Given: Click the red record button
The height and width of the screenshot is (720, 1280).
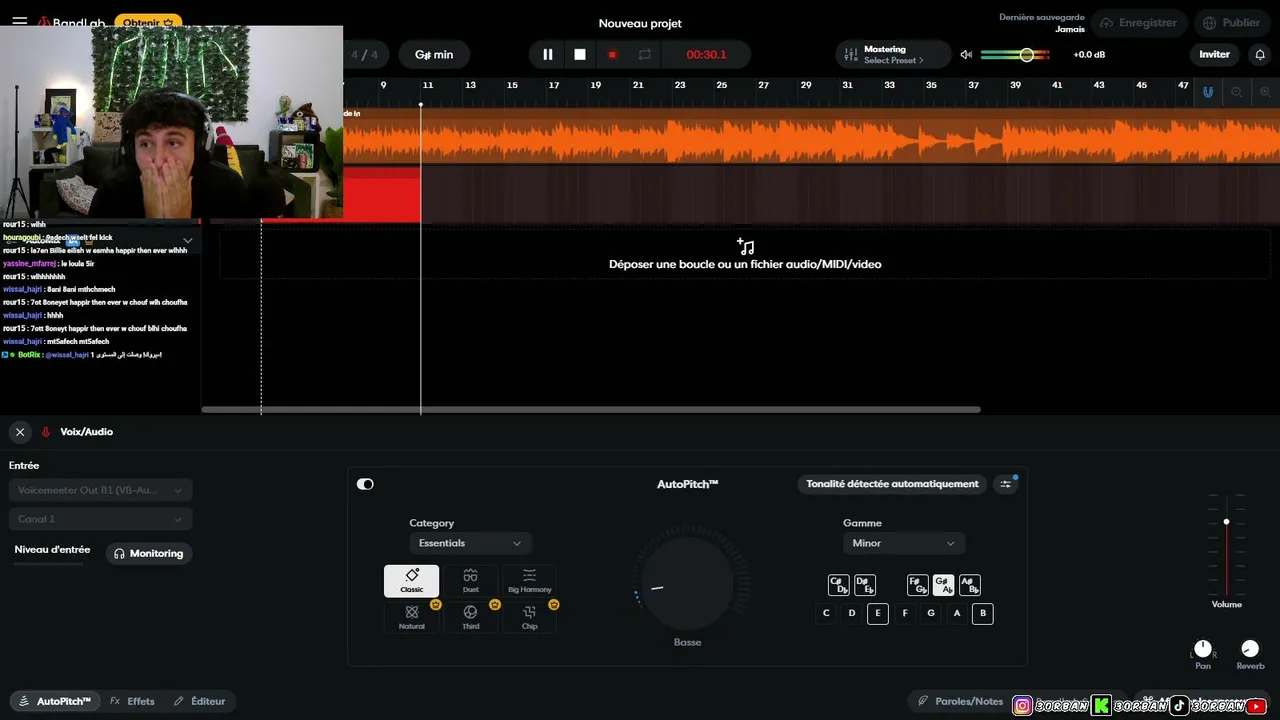Looking at the screenshot, I should point(612,54).
